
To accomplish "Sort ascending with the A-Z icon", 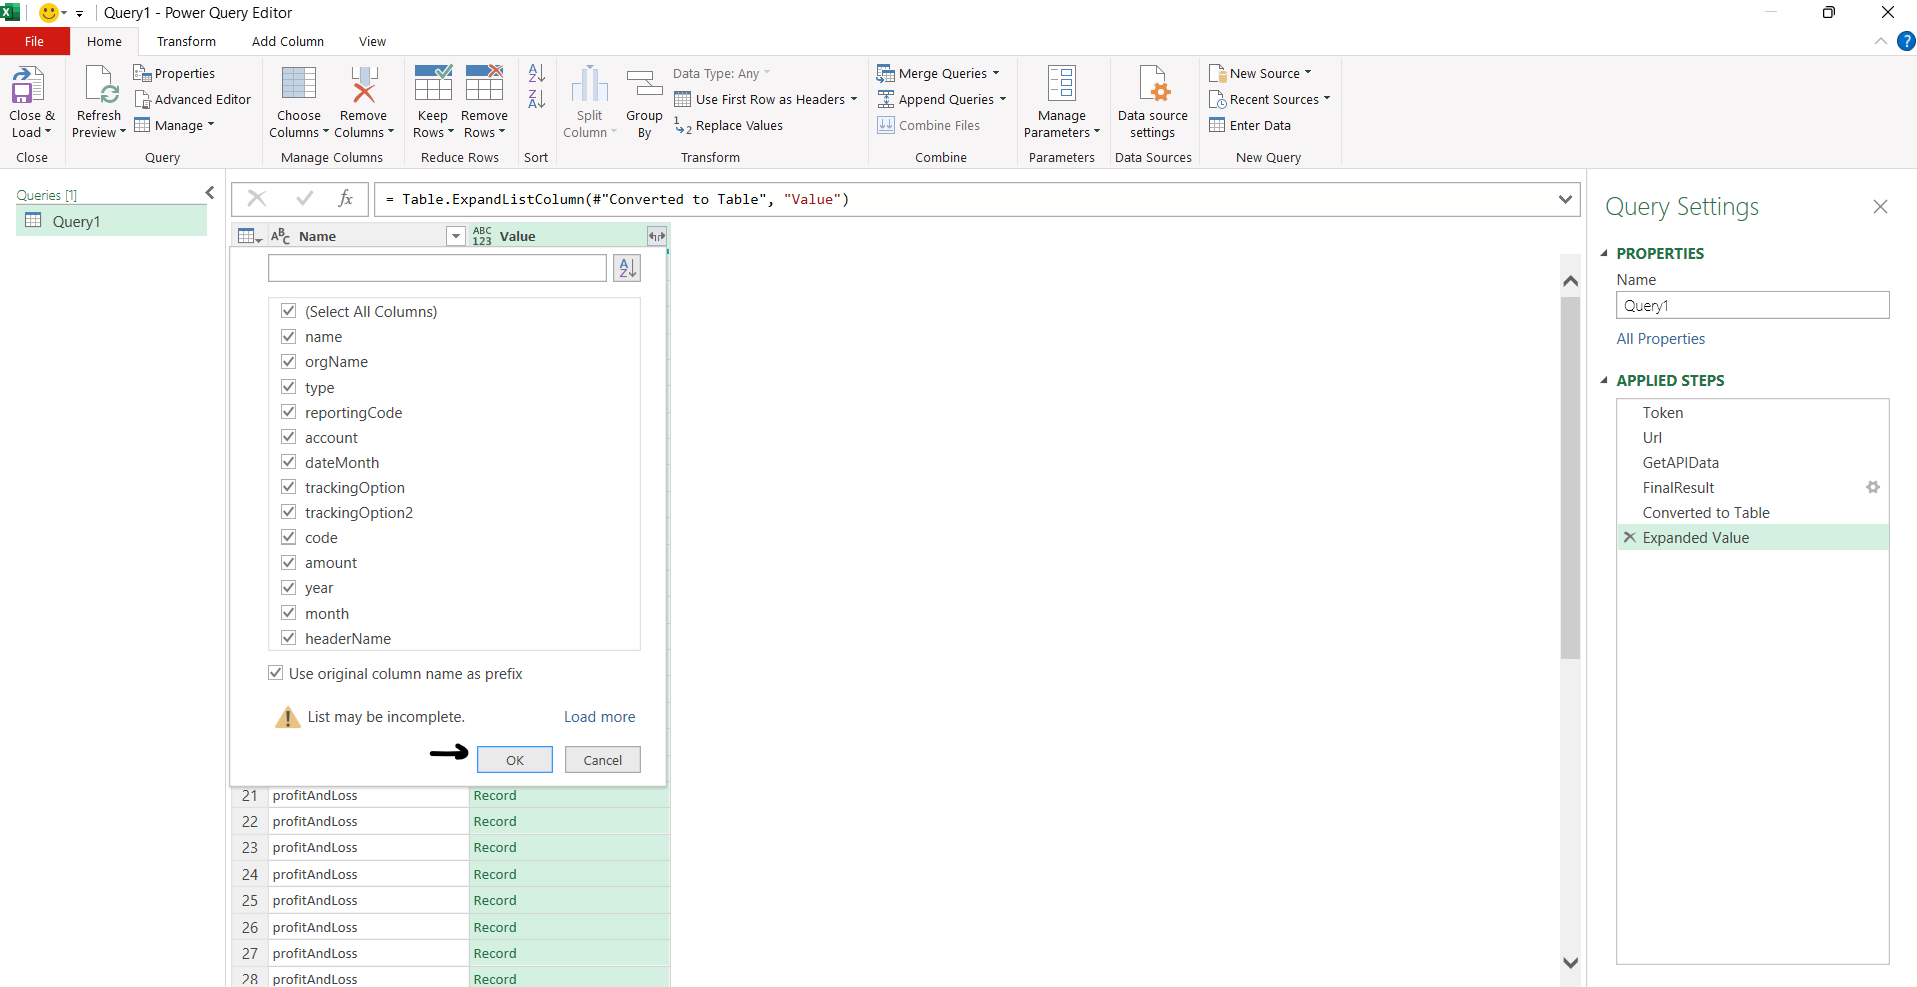I will coord(537,73).
